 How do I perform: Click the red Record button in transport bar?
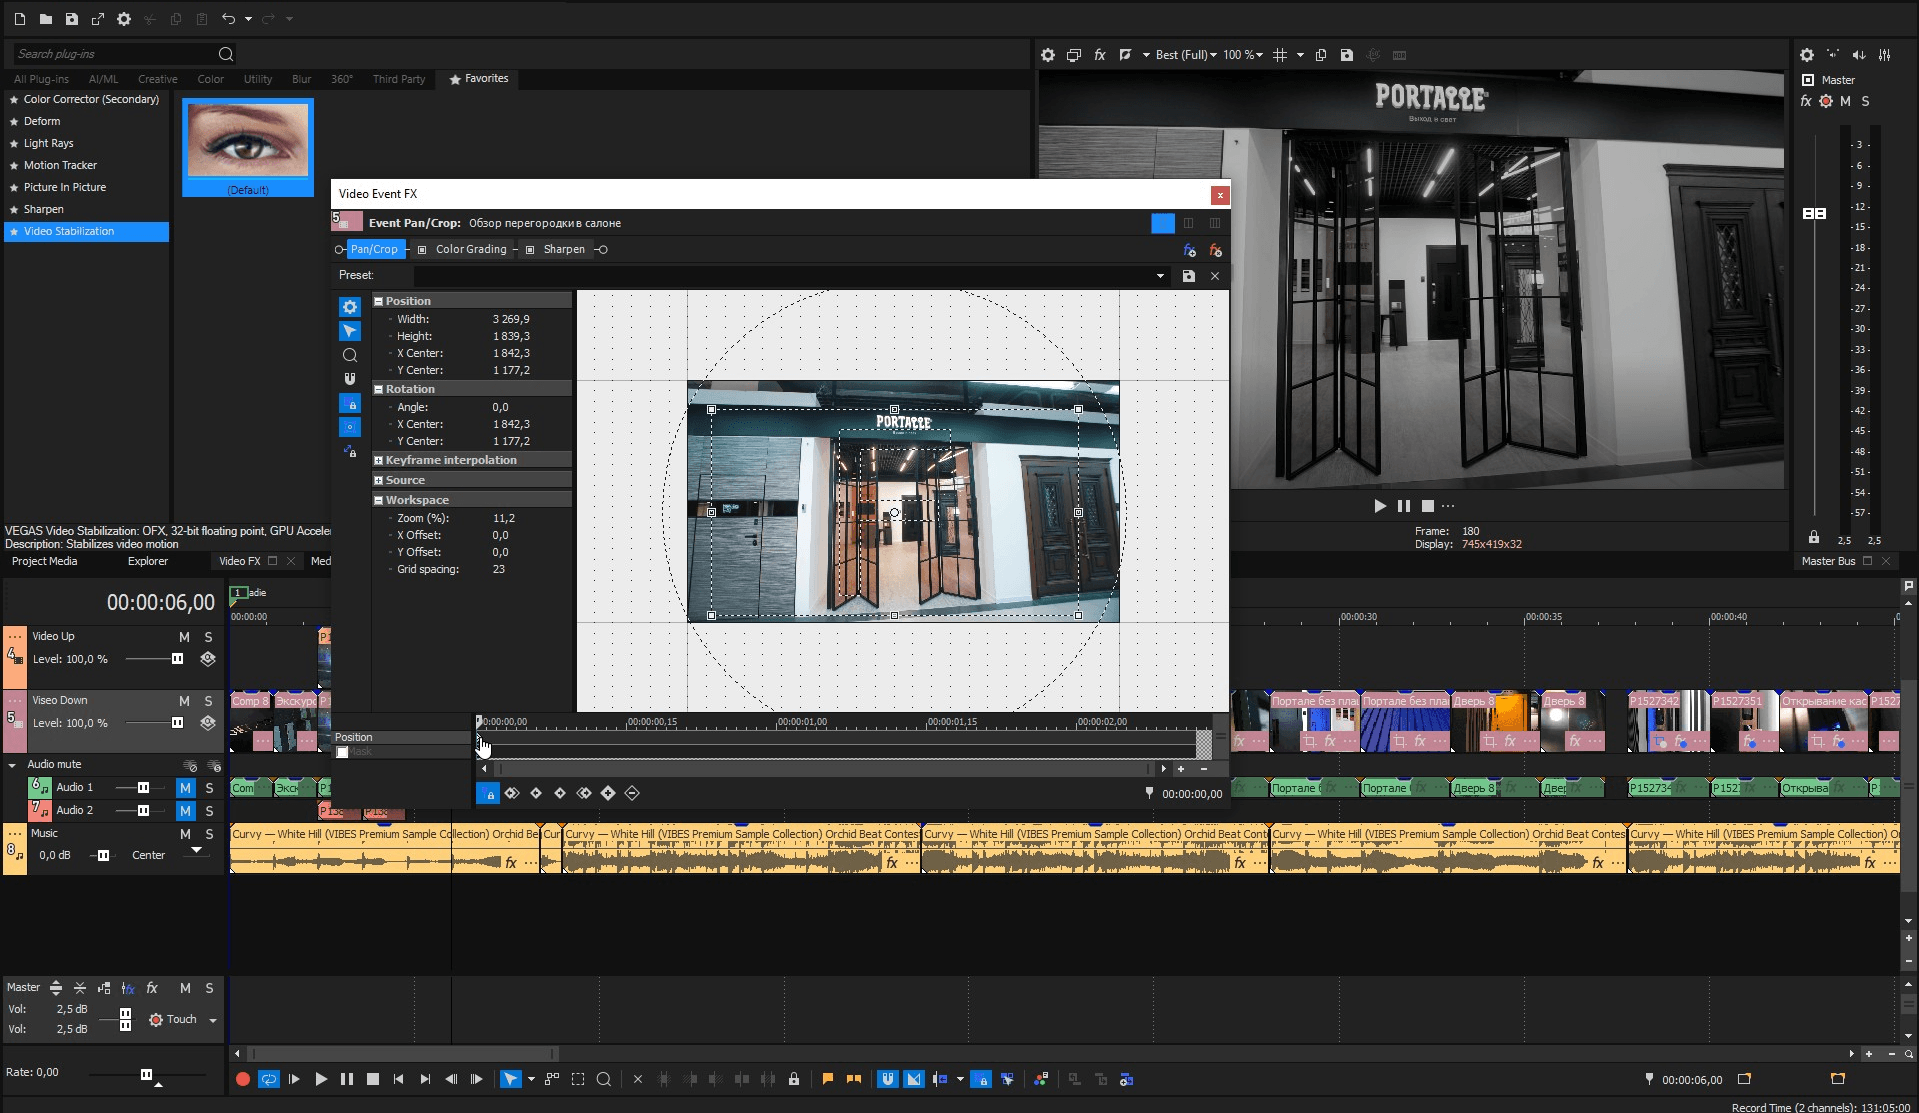pos(242,1079)
